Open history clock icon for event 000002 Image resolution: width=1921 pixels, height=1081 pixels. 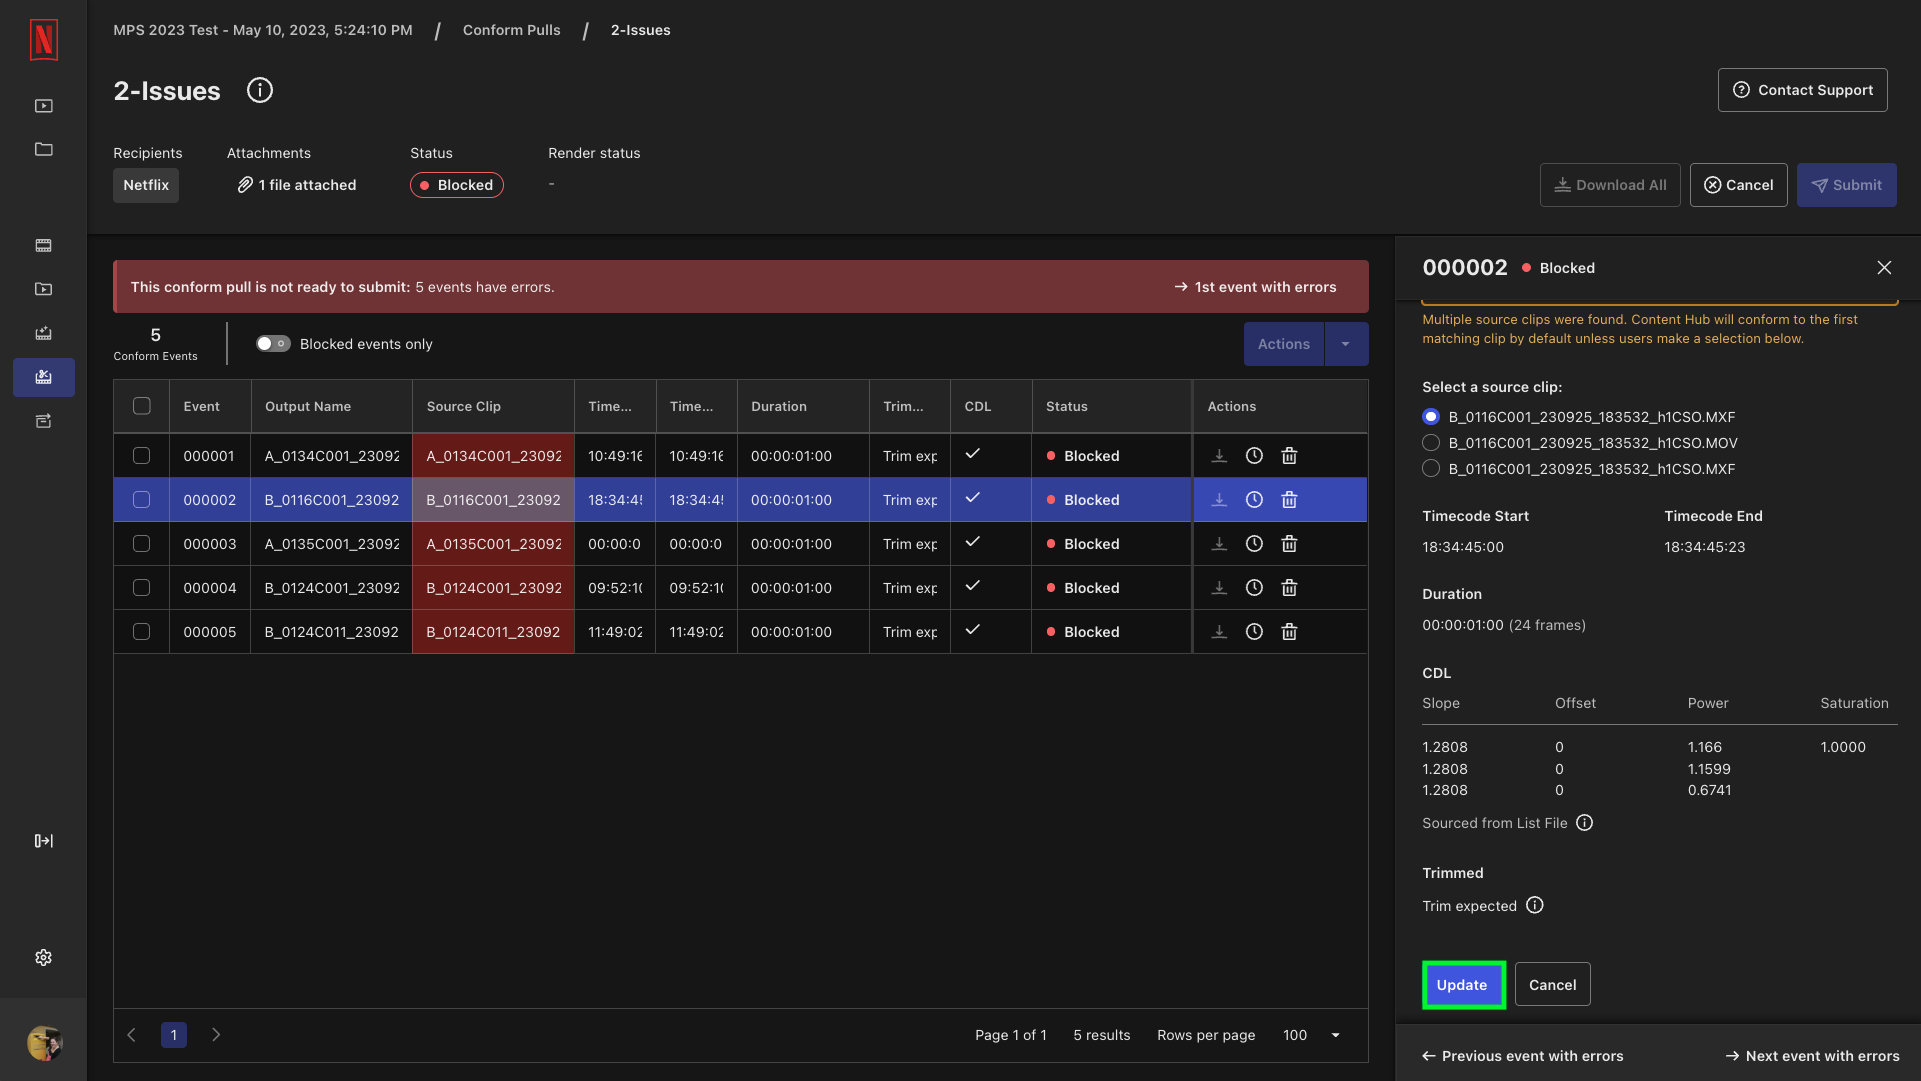[1254, 500]
